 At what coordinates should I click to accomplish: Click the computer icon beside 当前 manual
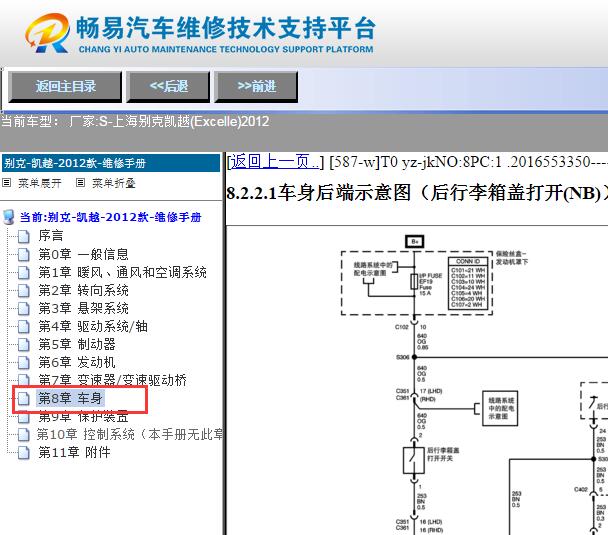click(9, 217)
